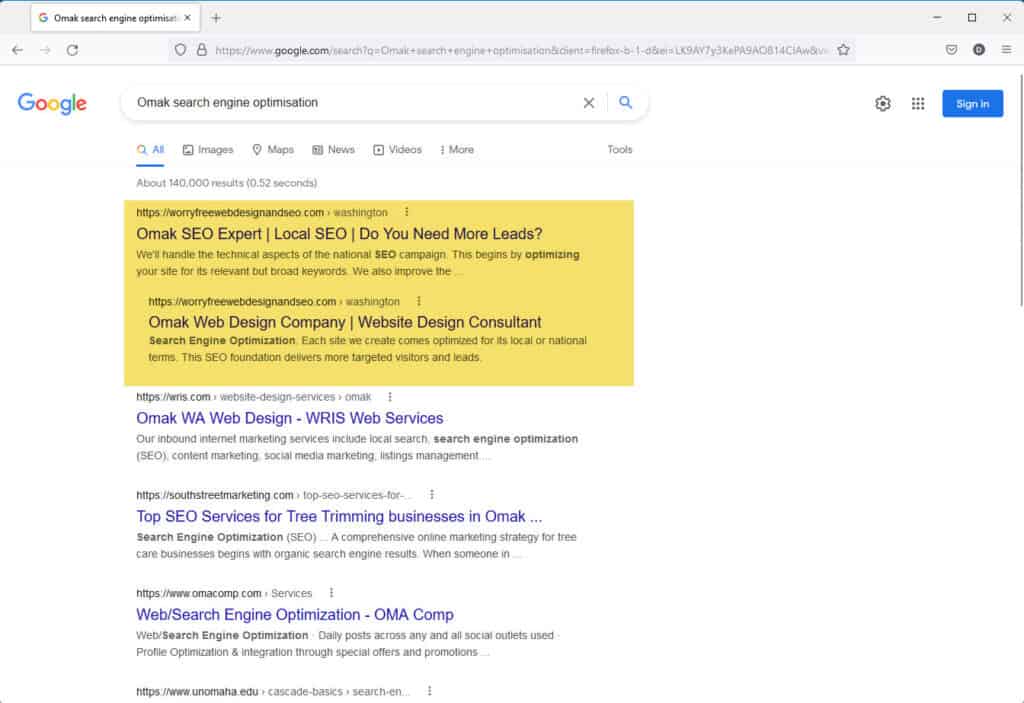Click the padlock site security icon
1024x703 pixels.
click(202, 50)
